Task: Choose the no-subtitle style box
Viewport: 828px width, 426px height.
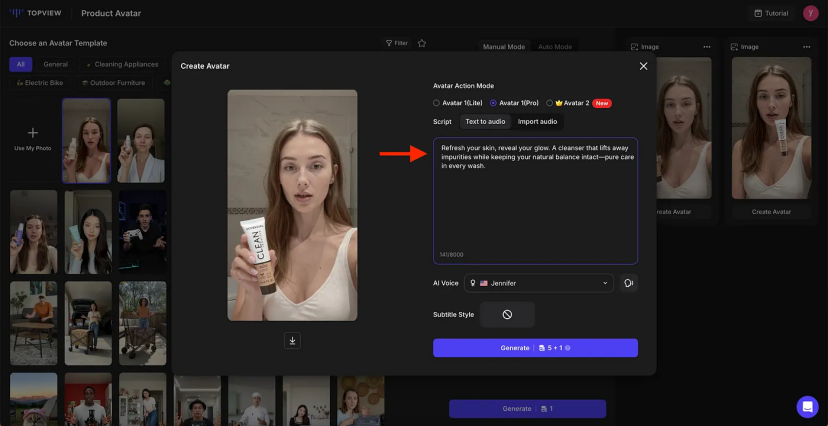Action: pyautogui.click(x=507, y=315)
